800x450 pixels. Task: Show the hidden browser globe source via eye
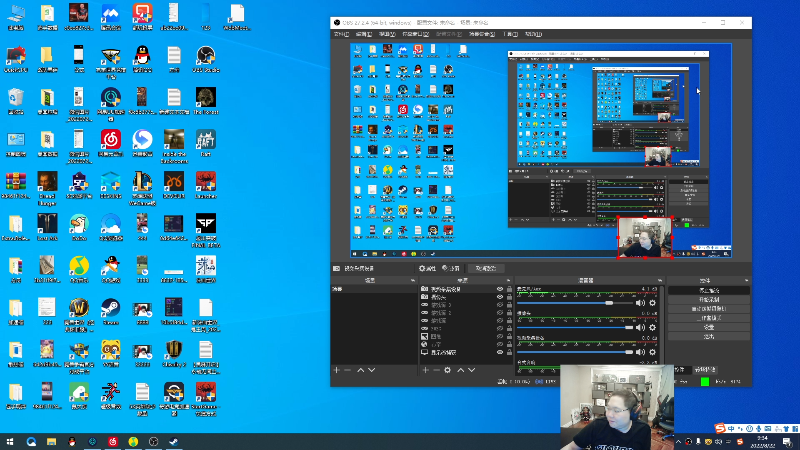click(500, 344)
